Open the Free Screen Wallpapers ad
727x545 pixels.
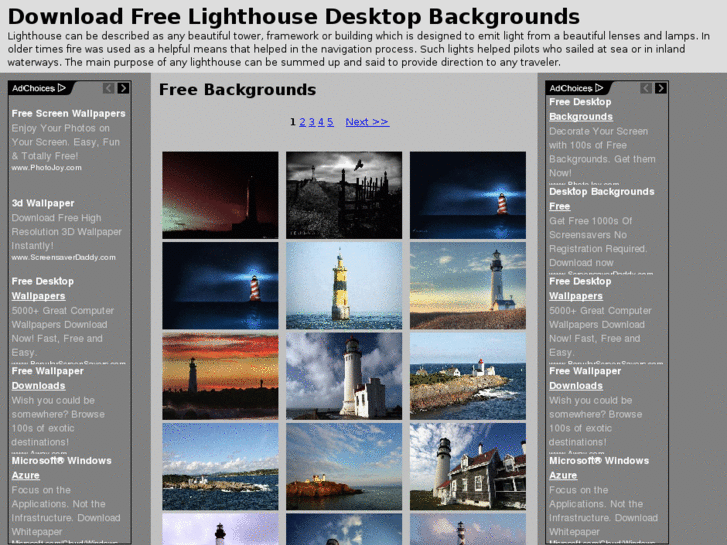click(x=69, y=114)
